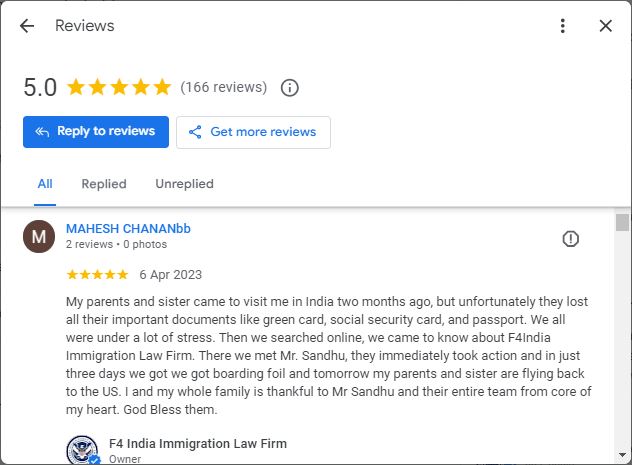Click the 2 reviews · 0 photos text
The height and width of the screenshot is (465, 632).
(116, 244)
